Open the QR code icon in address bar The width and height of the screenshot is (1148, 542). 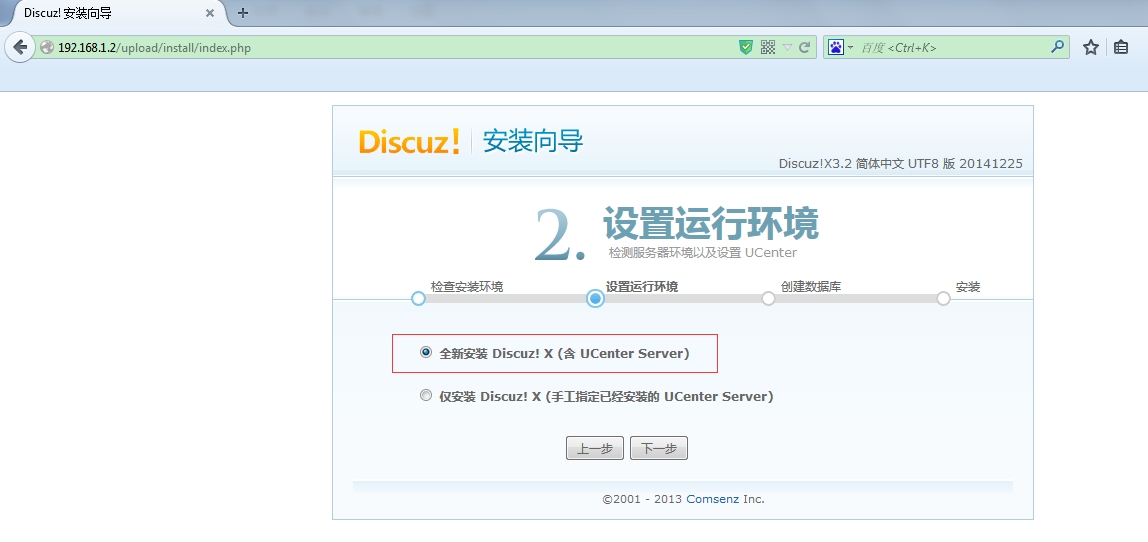tap(767, 48)
